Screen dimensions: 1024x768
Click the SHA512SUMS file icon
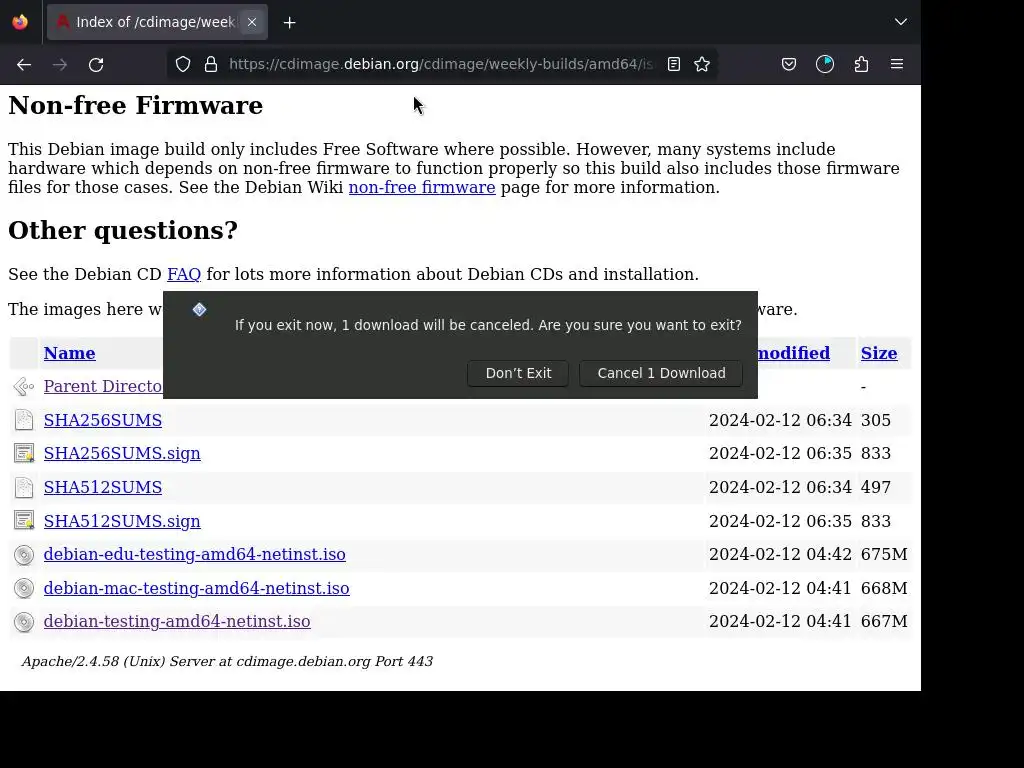pyautogui.click(x=24, y=487)
